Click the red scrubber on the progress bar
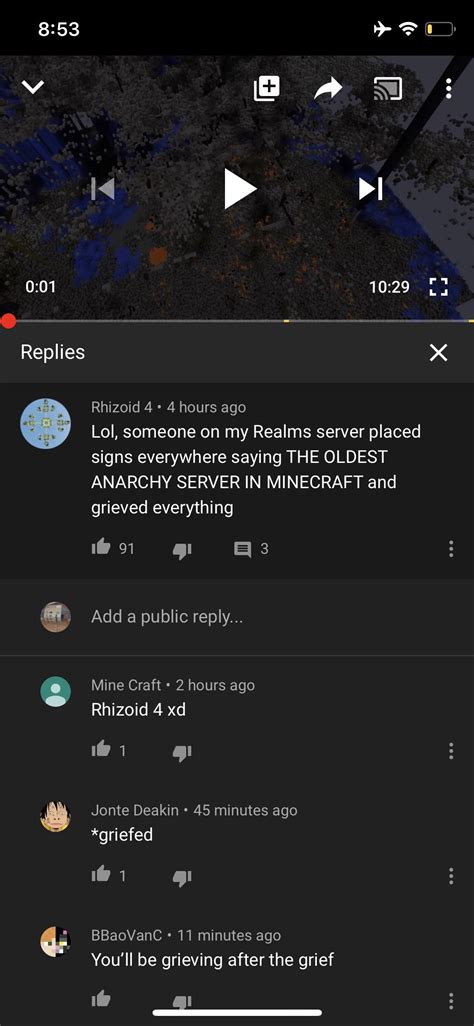The height and width of the screenshot is (1026, 474). [8, 321]
